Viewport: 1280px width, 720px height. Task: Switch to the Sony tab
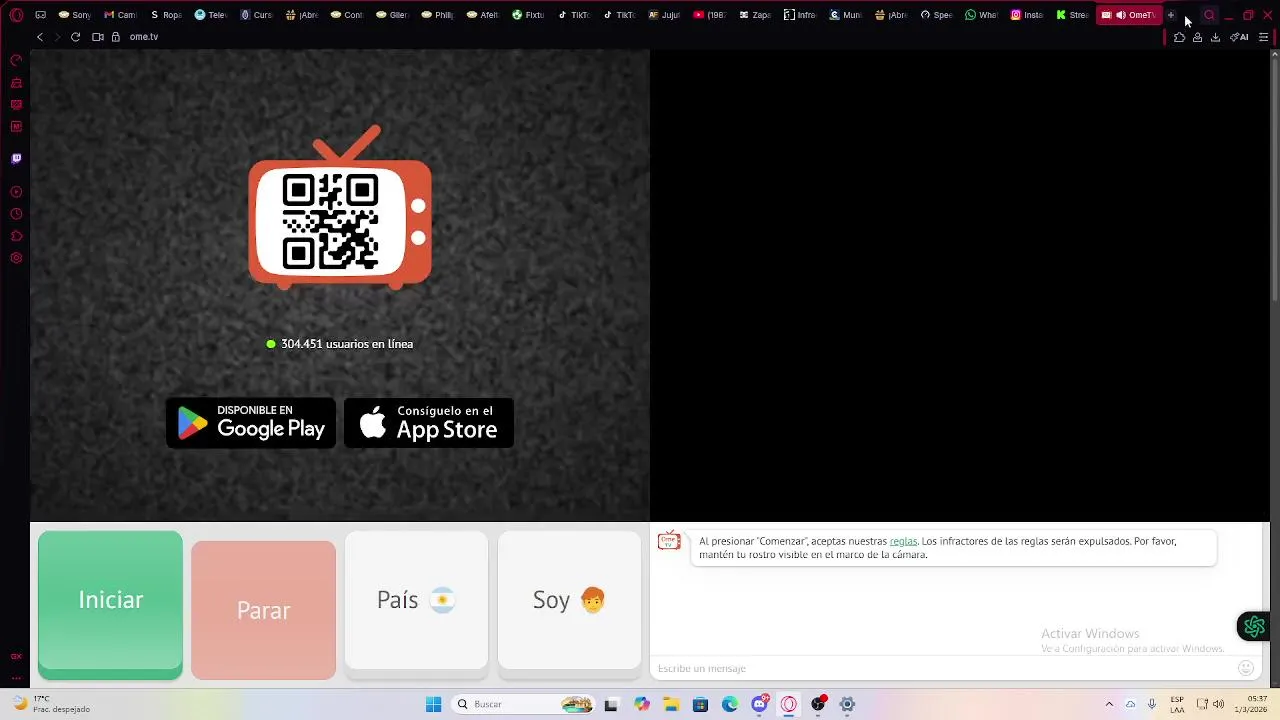74,15
